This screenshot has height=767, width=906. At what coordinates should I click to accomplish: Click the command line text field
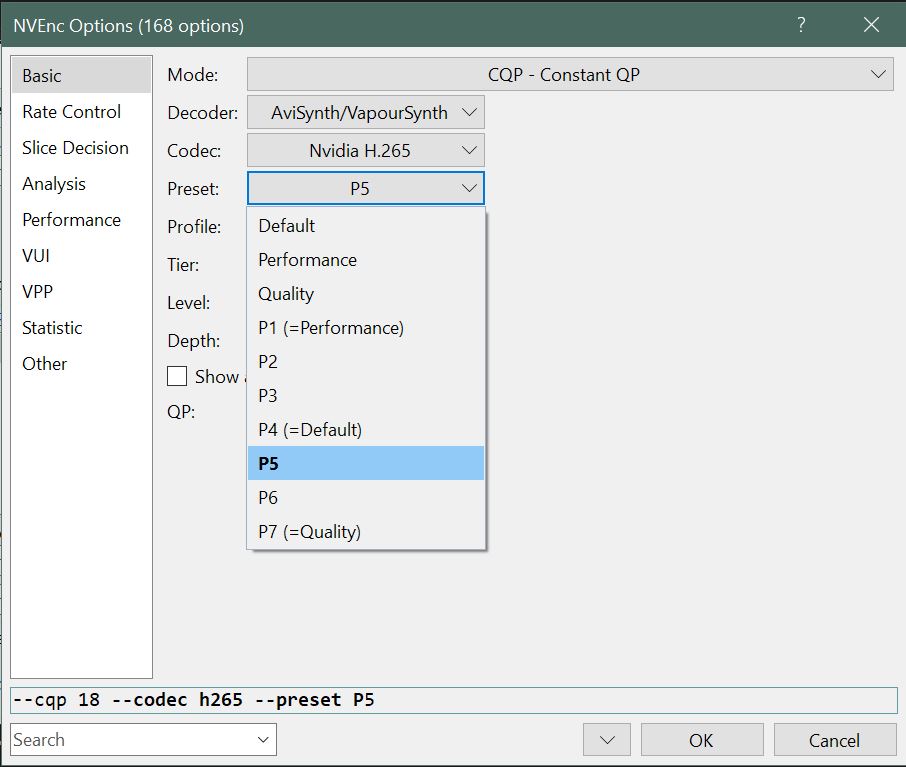click(454, 700)
